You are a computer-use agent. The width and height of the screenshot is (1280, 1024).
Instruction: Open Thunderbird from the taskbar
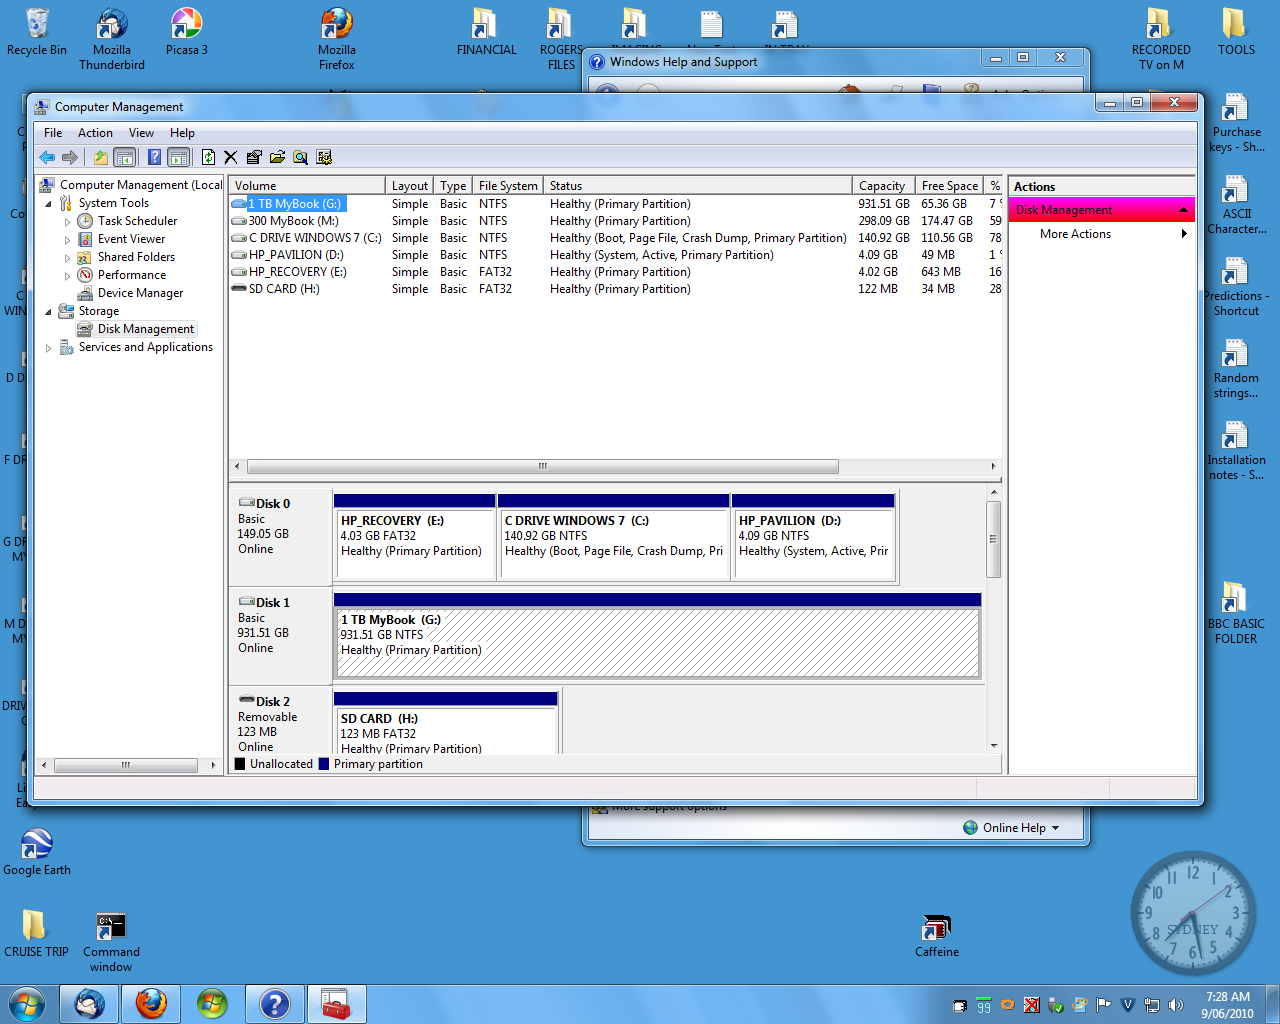(90, 1004)
